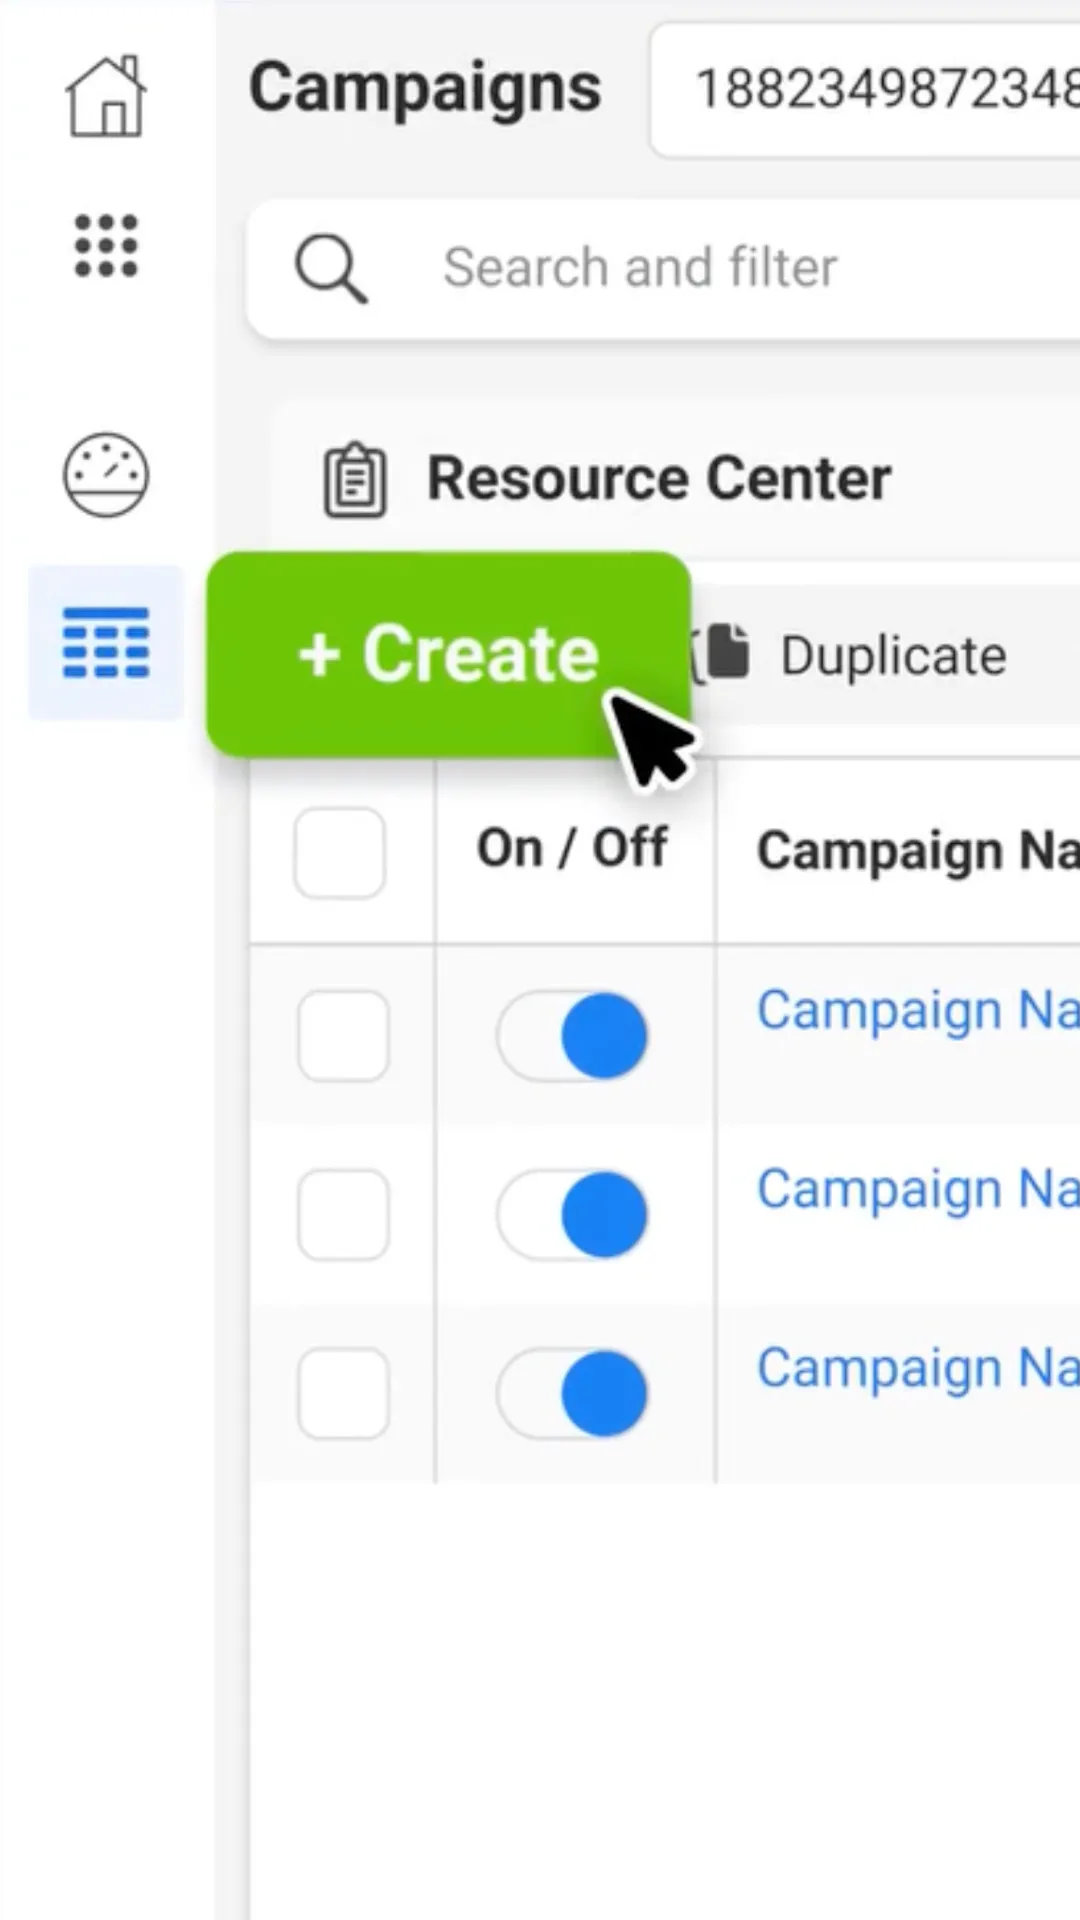Open Account Overview gauge icon
Screen dimensions: 1080x1920
coord(106,475)
